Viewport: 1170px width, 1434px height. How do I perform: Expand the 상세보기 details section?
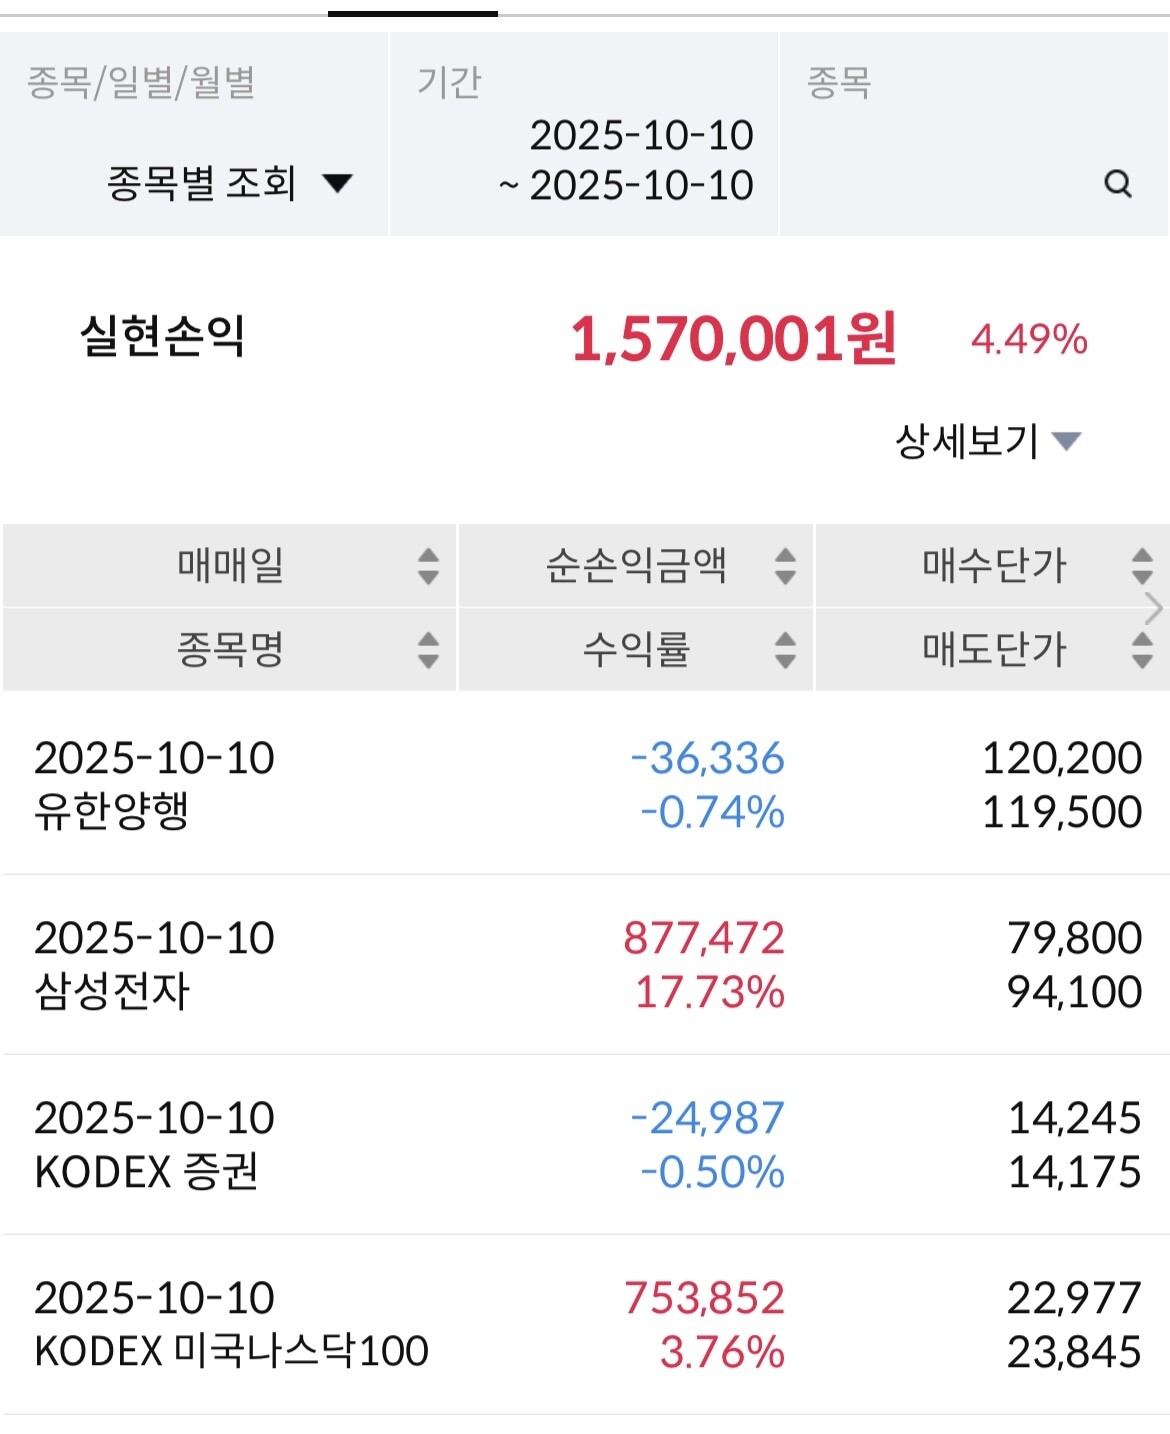(987, 441)
